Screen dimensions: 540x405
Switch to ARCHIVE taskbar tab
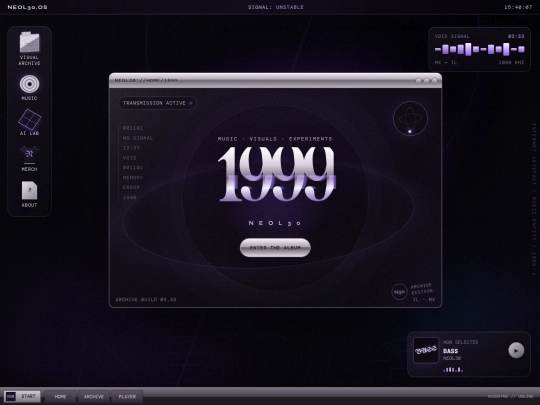(x=94, y=396)
